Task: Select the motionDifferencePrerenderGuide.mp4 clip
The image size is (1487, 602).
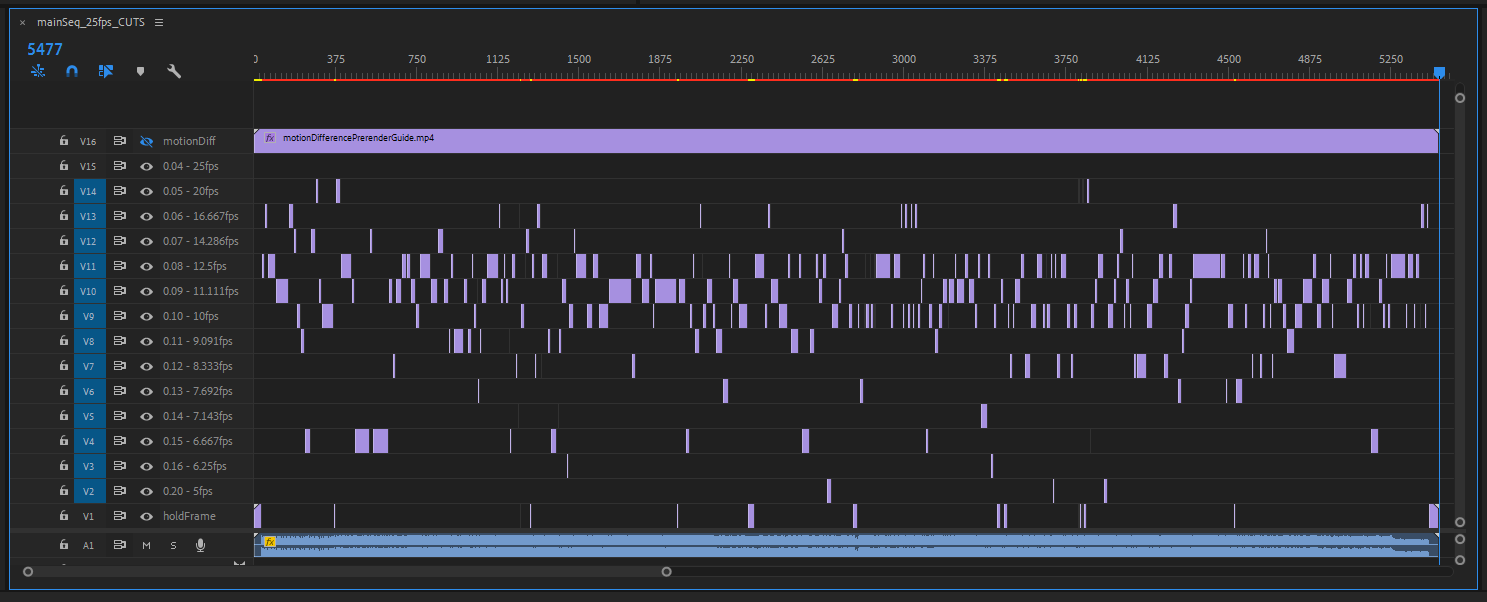Action: (800, 140)
